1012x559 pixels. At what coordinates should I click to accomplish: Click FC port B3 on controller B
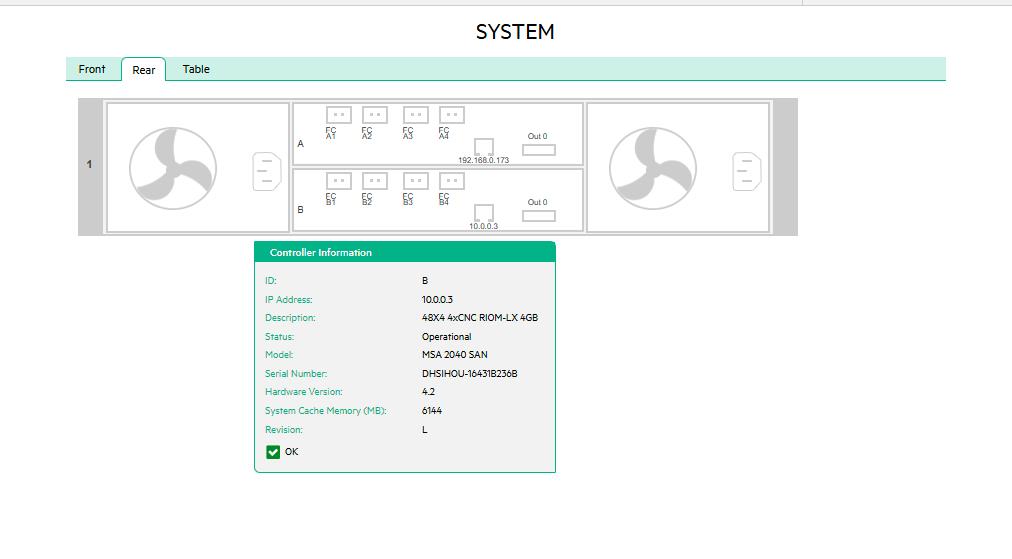coord(416,181)
